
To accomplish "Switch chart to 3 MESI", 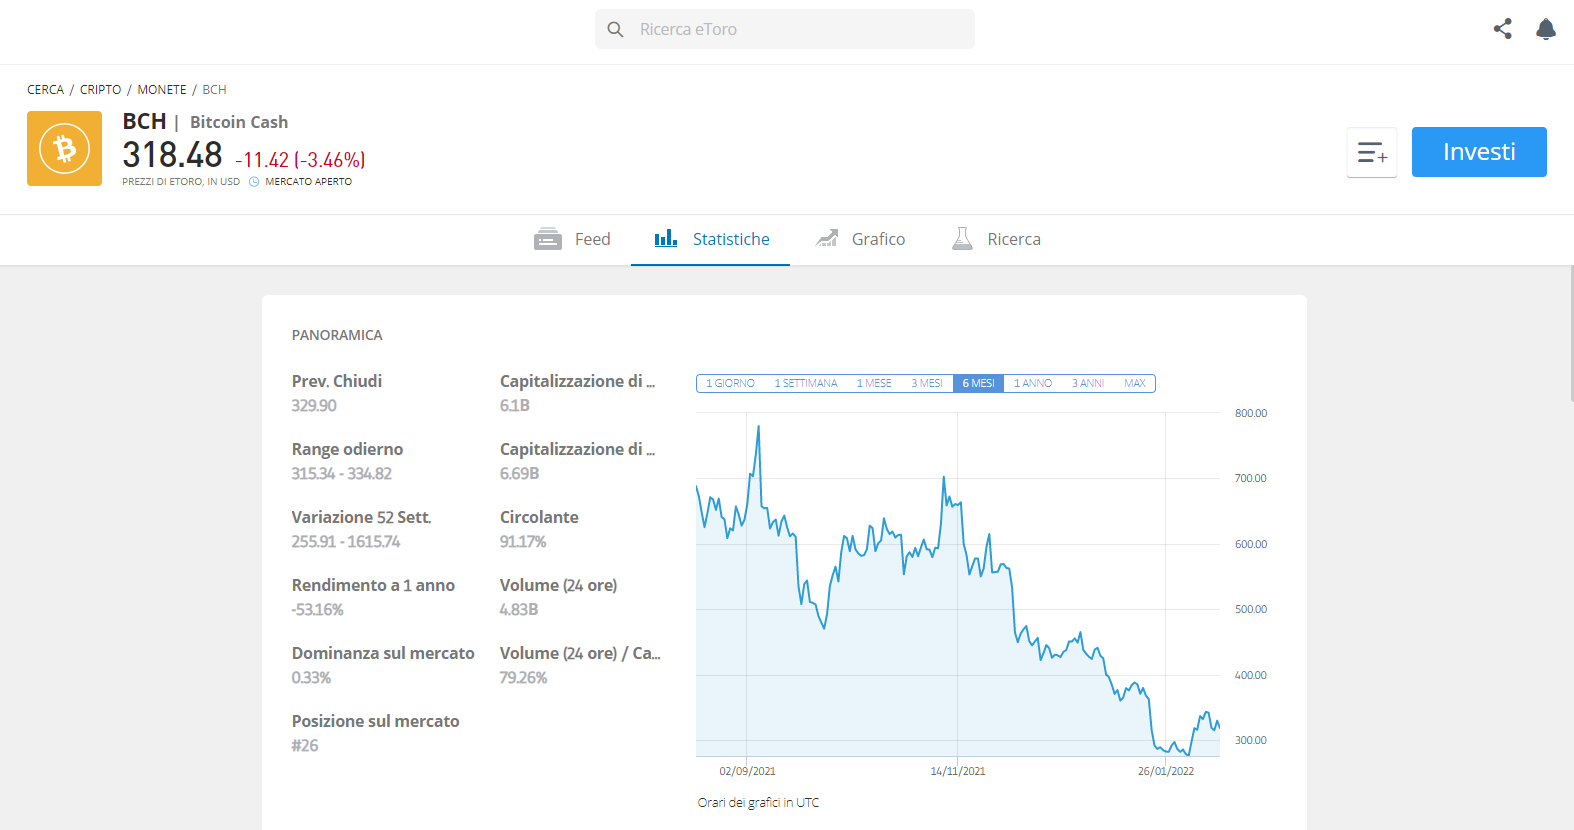I will pyautogui.click(x=927, y=383).
